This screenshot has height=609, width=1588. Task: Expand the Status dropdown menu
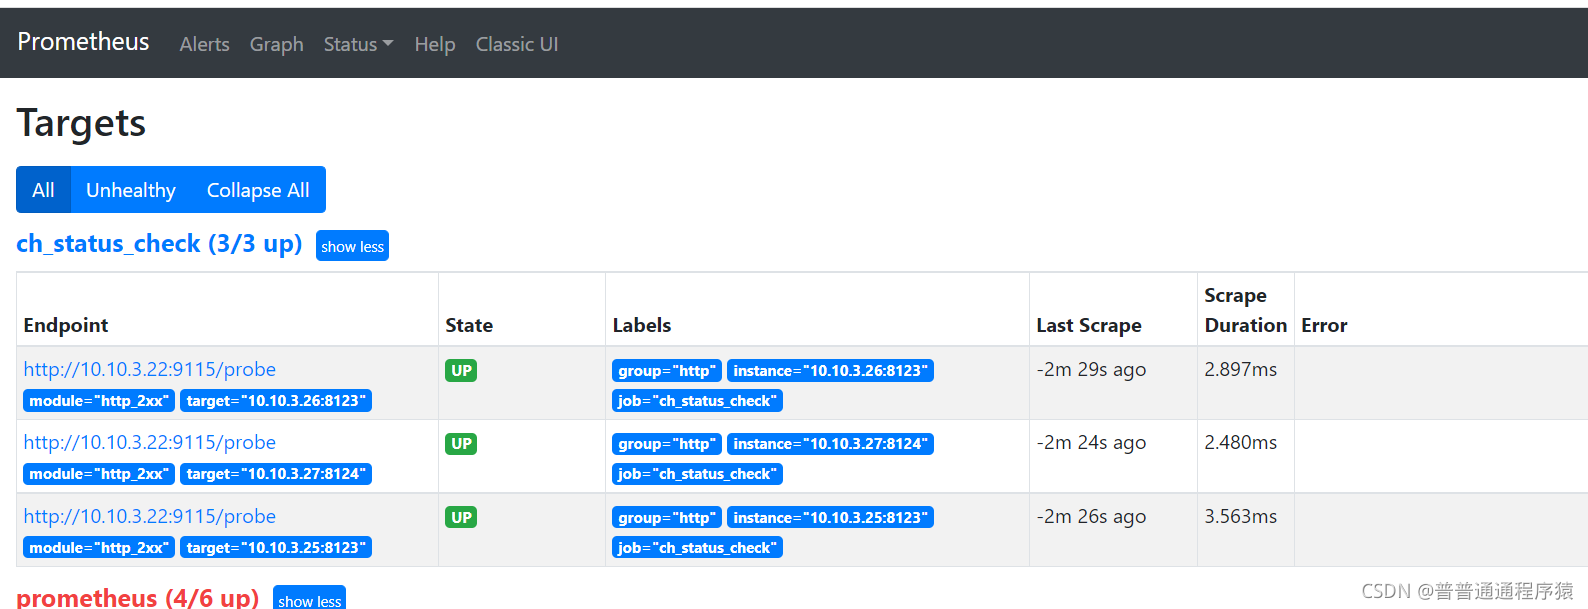[358, 44]
